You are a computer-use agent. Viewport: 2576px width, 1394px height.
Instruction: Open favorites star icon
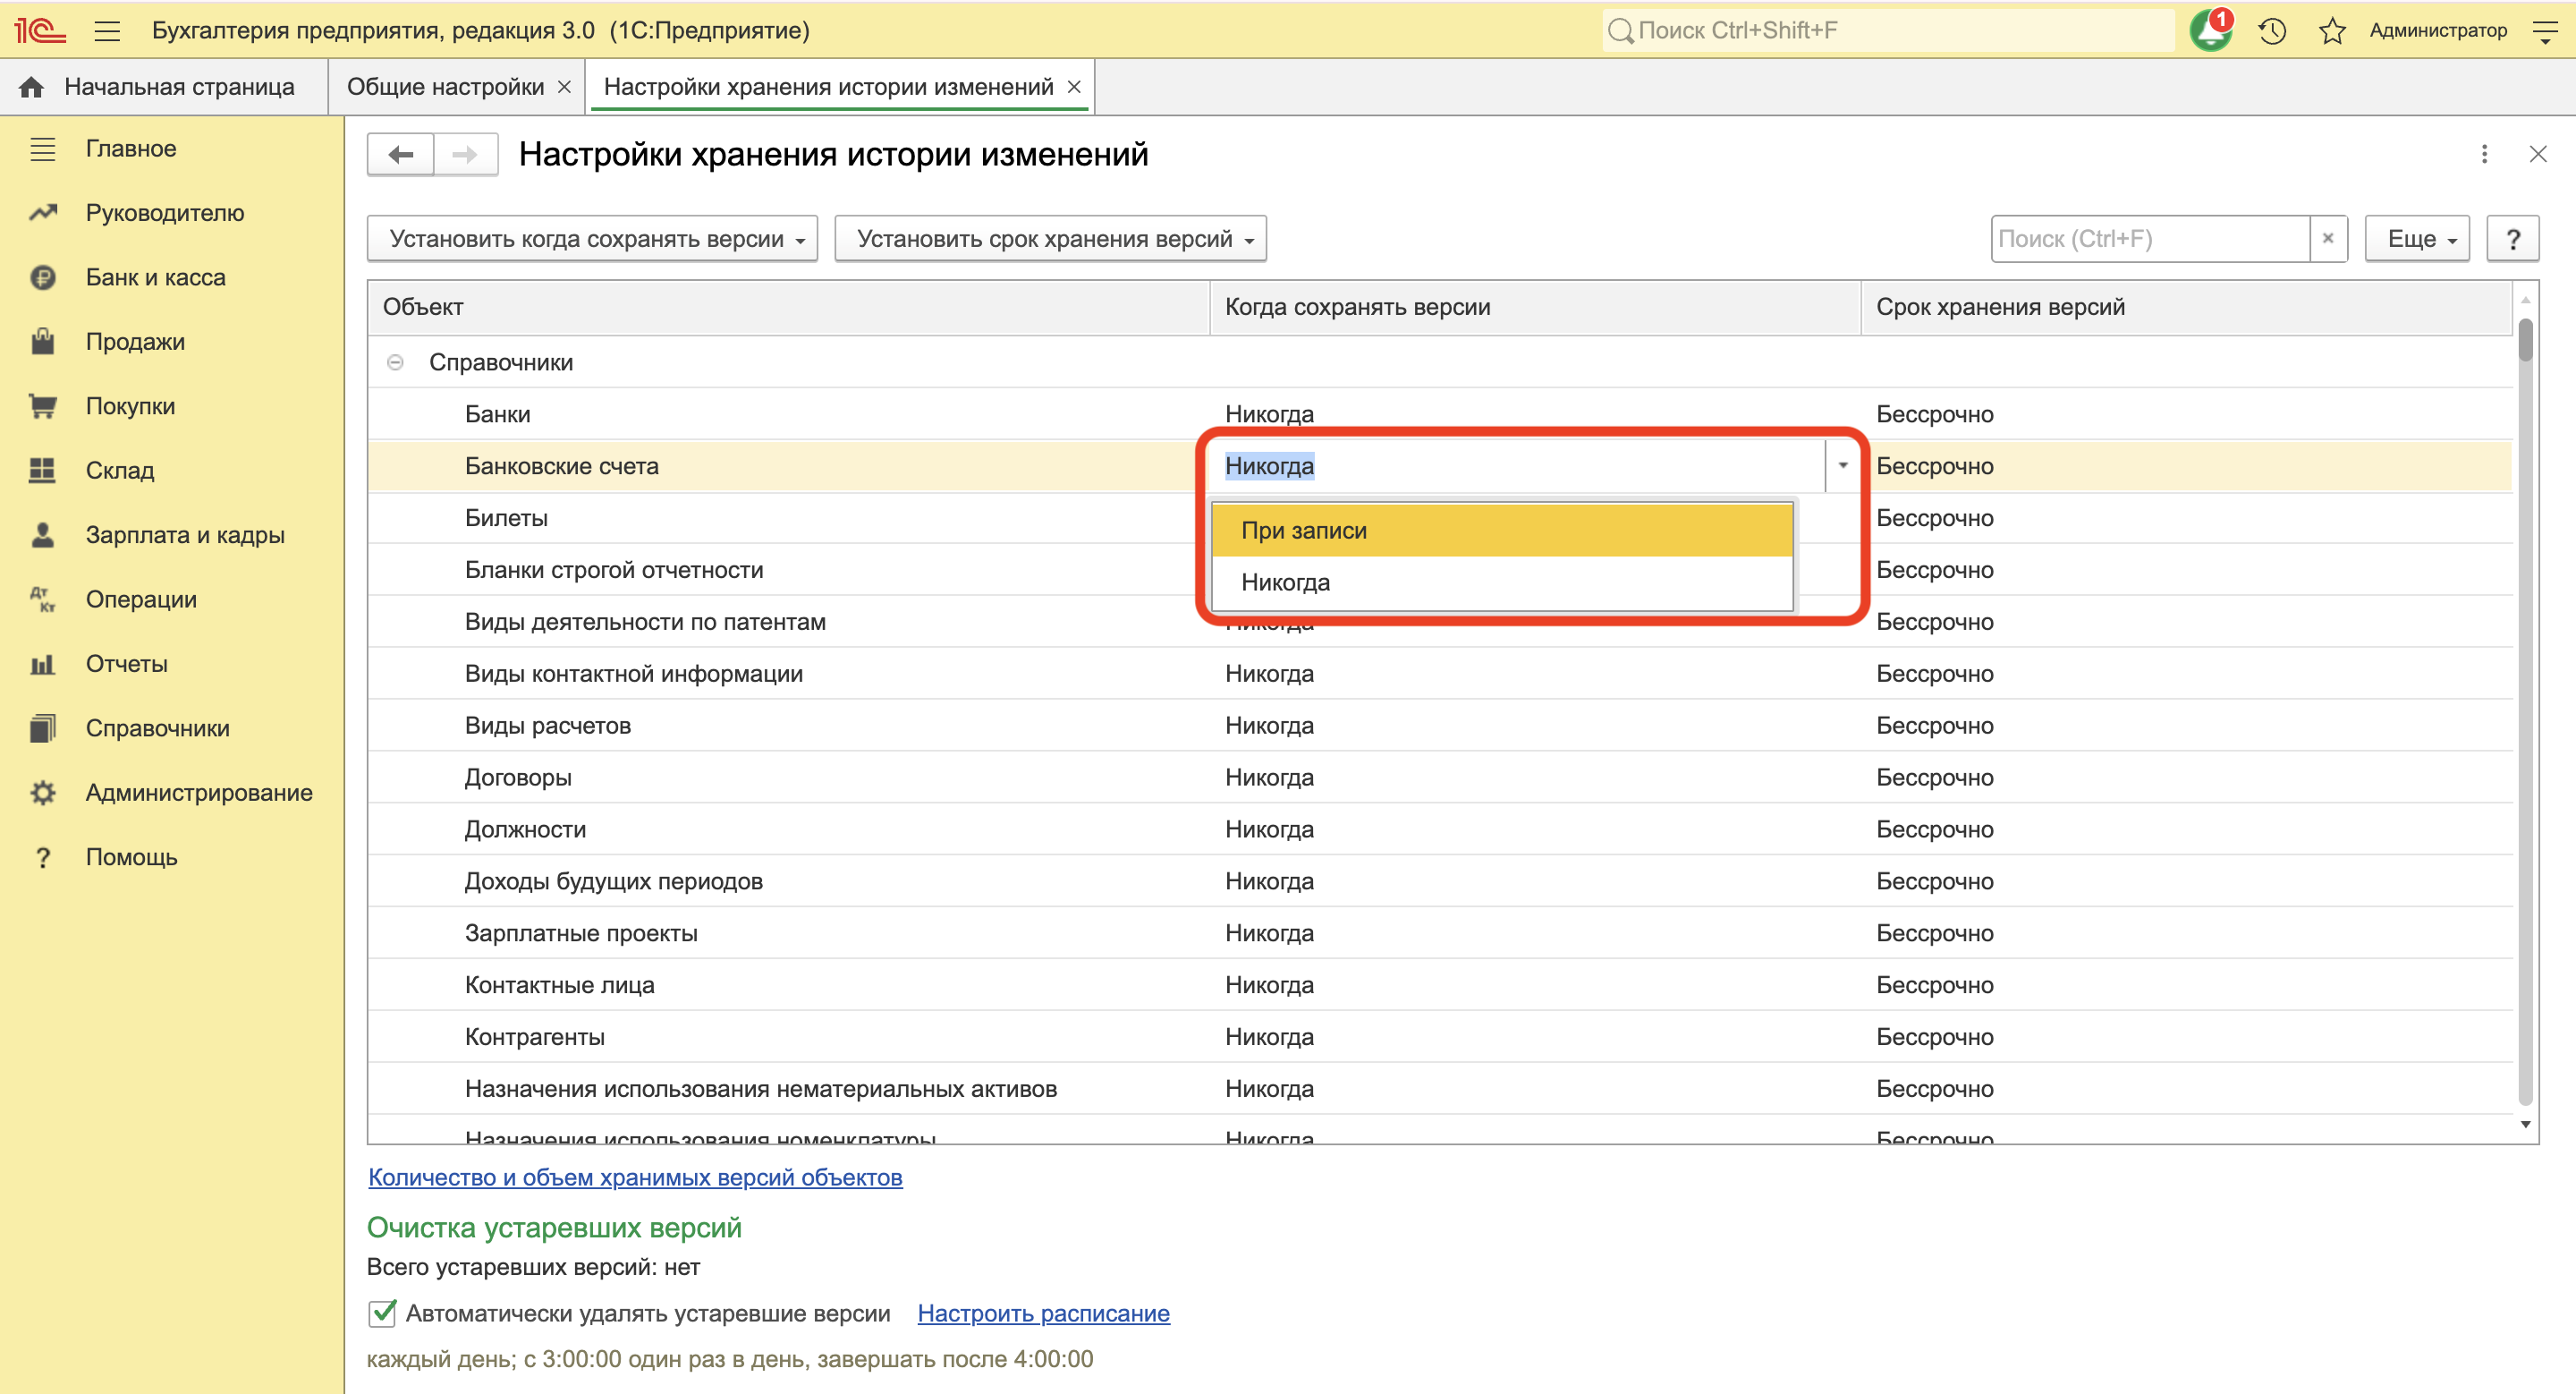pyautogui.click(x=2332, y=30)
